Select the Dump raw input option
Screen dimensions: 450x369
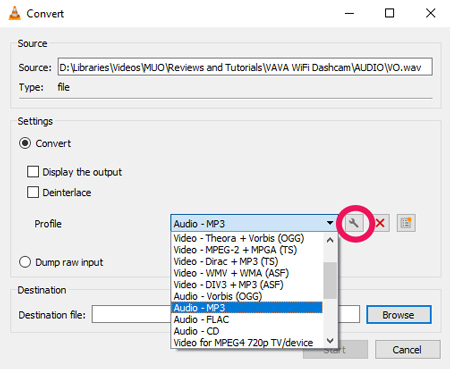pos(25,262)
